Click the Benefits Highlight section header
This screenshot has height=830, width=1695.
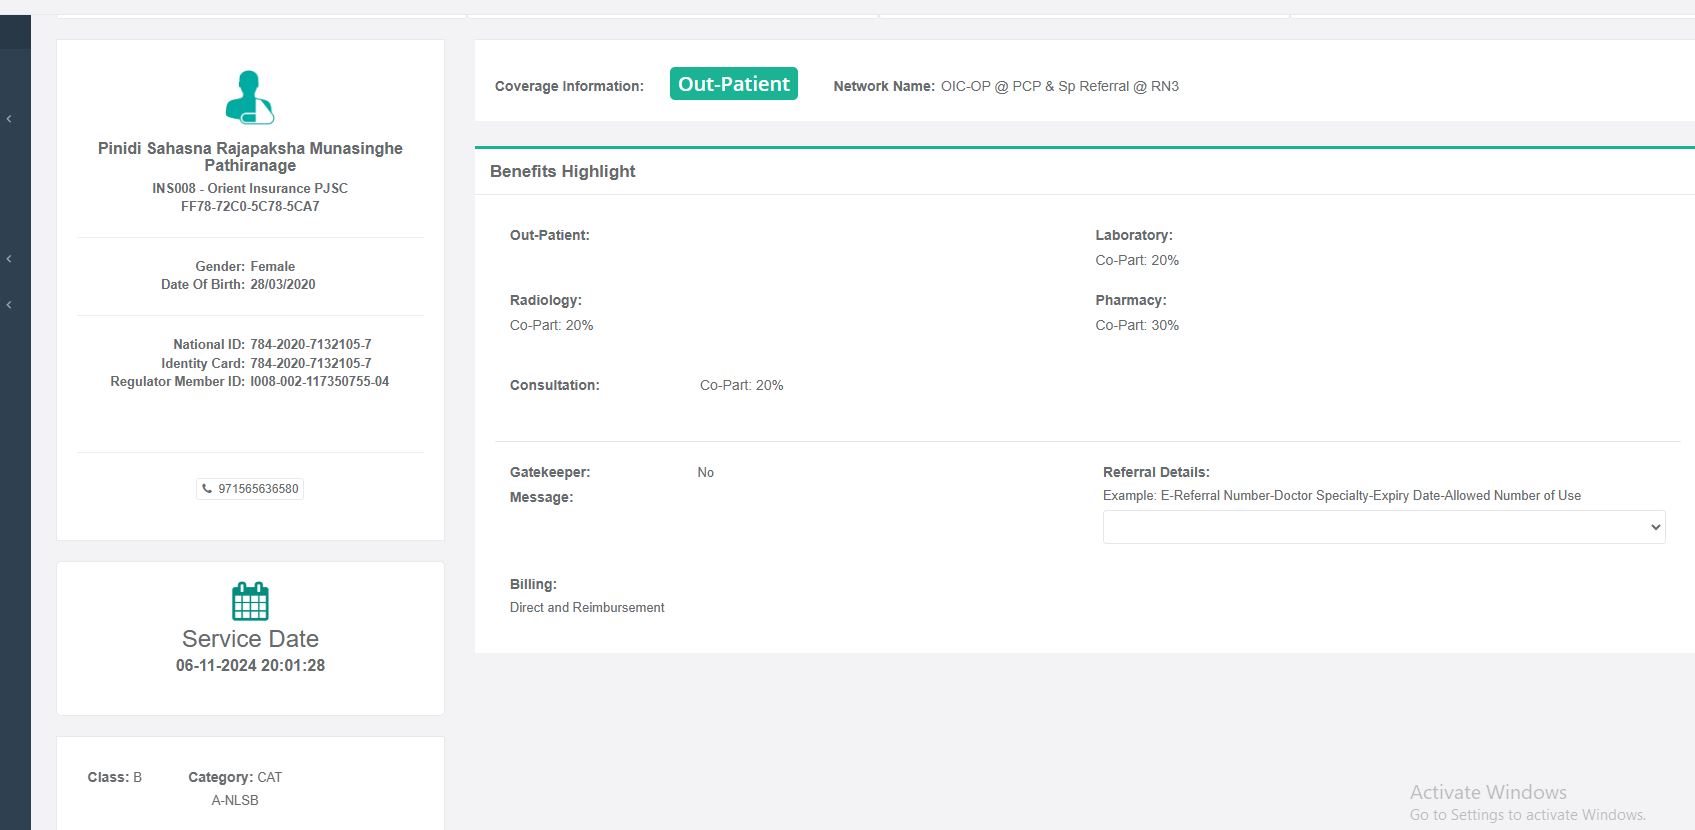tap(563, 171)
